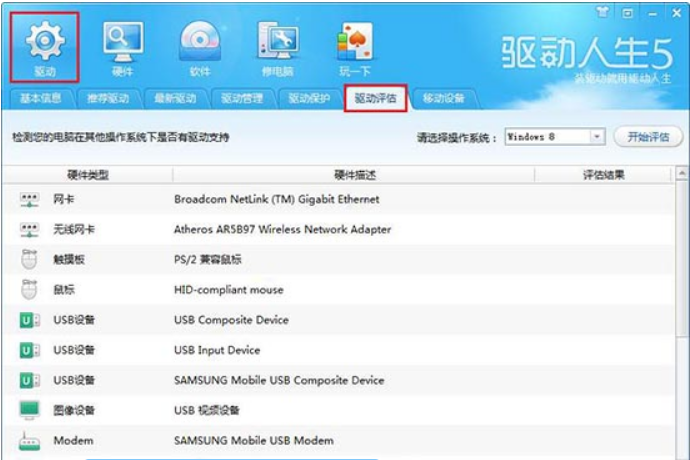Open the 玩一下 games icon

pyautogui.click(x=355, y=48)
